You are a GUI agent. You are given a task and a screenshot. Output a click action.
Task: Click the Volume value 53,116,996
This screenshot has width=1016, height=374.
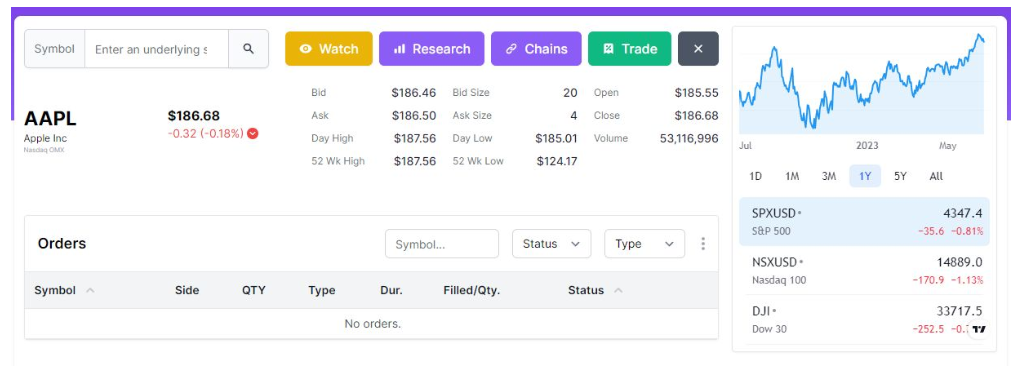click(x=689, y=138)
